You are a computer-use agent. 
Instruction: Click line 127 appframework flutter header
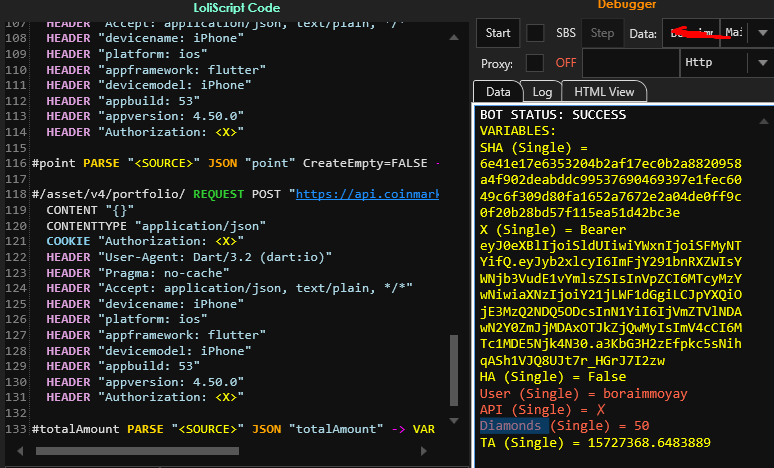(156, 335)
